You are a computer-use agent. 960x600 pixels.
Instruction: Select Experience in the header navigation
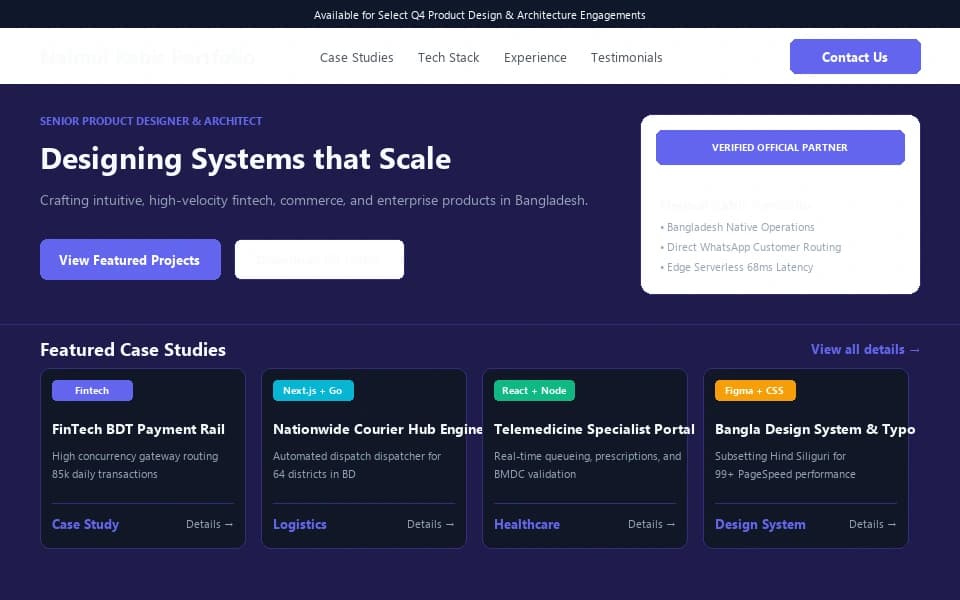tap(535, 58)
